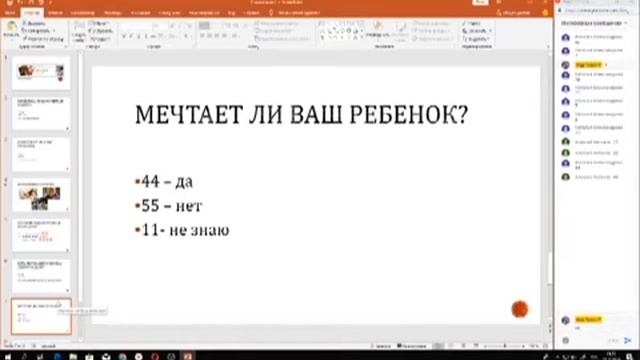Switch to the Home ribbon tab
The width and height of the screenshot is (640, 360).
pos(32,13)
